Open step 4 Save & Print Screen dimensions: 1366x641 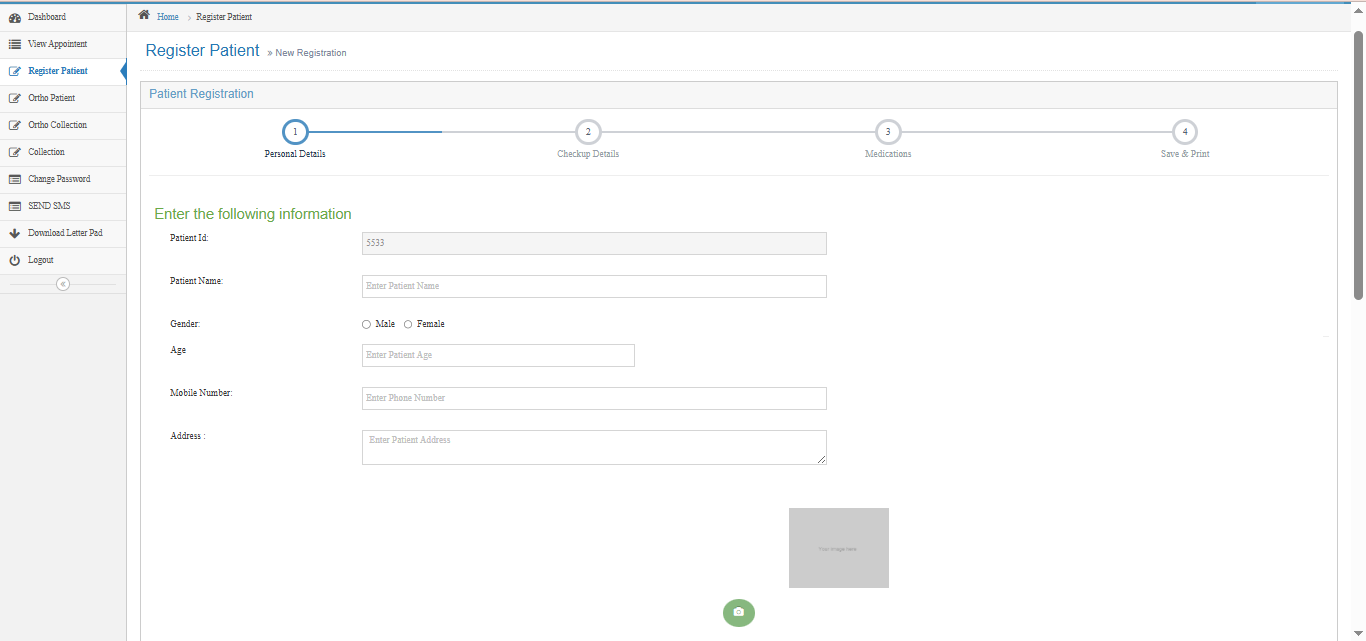click(1185, 132)
